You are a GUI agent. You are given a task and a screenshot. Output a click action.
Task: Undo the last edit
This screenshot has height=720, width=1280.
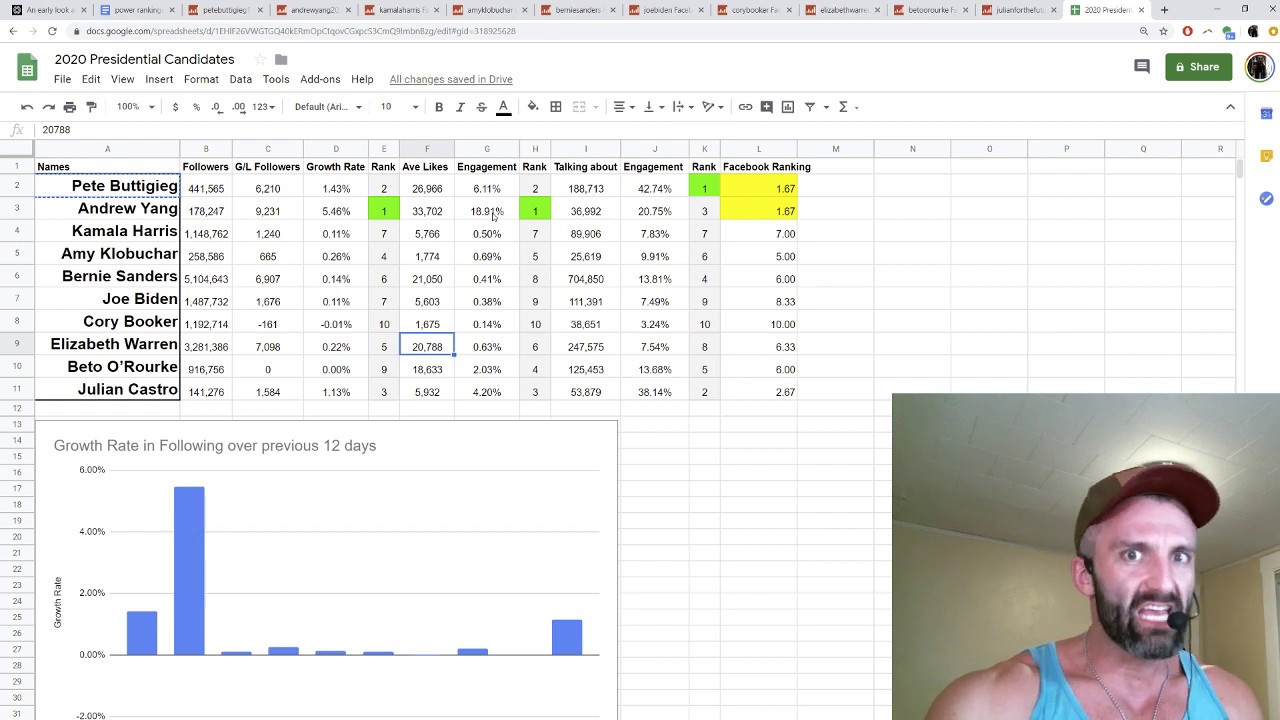(x=27, y=107)
